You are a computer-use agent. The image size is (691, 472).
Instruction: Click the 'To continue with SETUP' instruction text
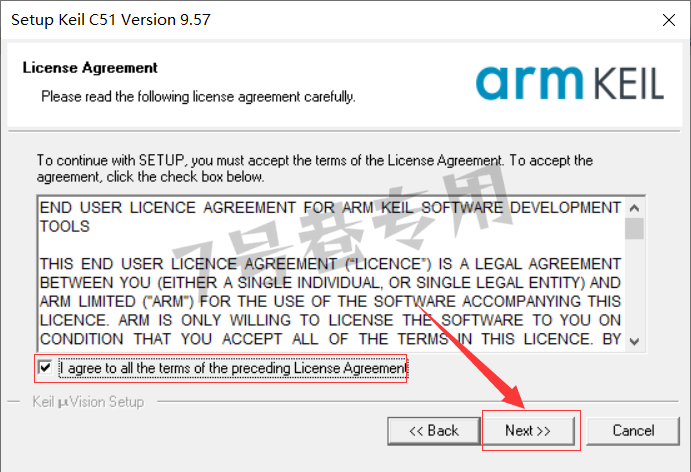click(315, 168)
